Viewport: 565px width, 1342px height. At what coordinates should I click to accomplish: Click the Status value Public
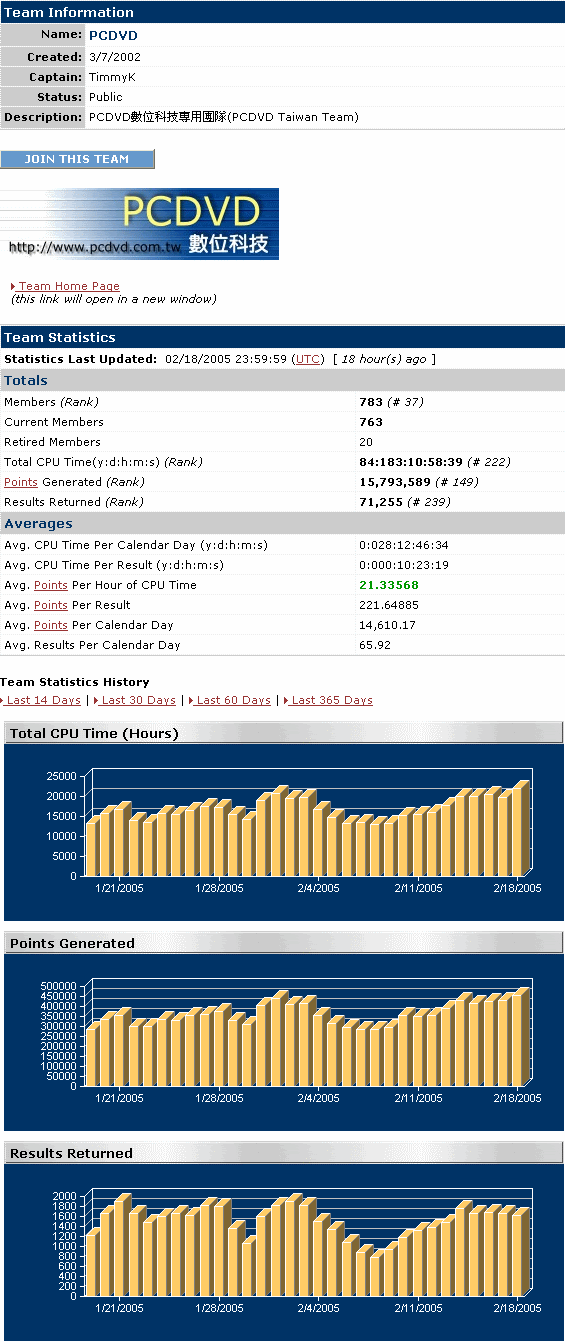click(x=105, y=97)
